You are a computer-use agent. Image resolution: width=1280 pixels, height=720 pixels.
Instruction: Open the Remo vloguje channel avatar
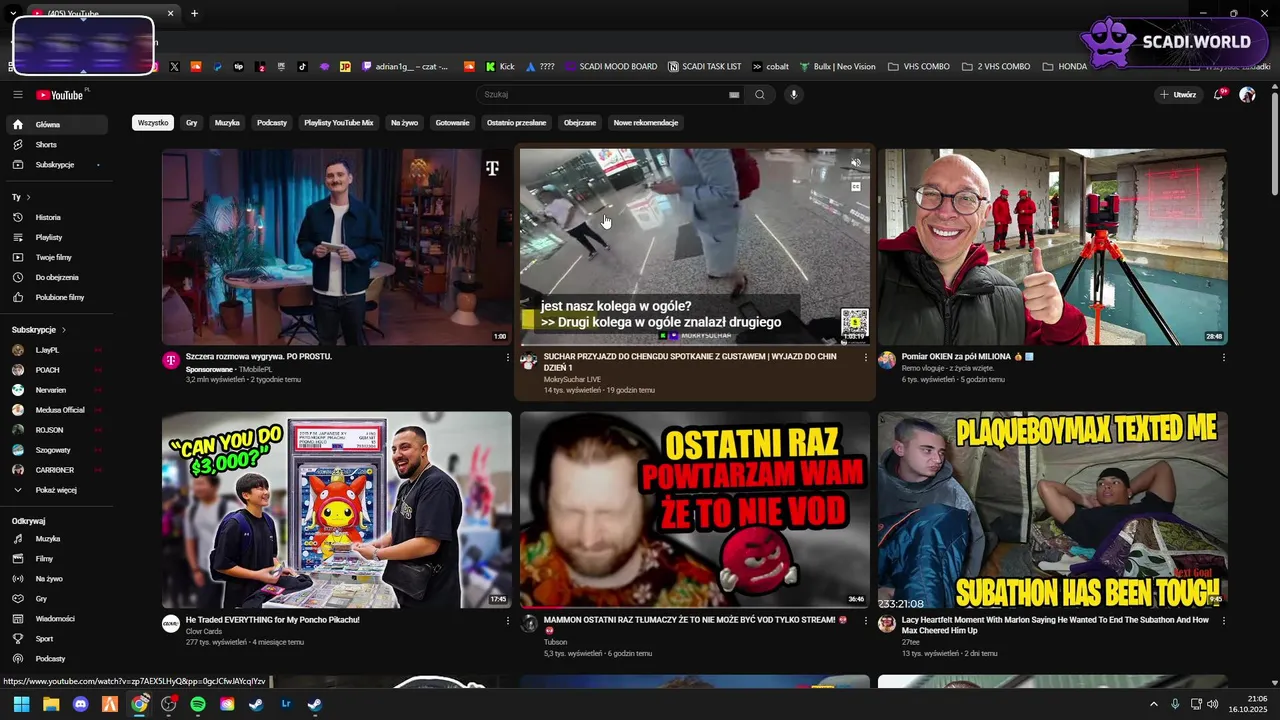point(887,361)
